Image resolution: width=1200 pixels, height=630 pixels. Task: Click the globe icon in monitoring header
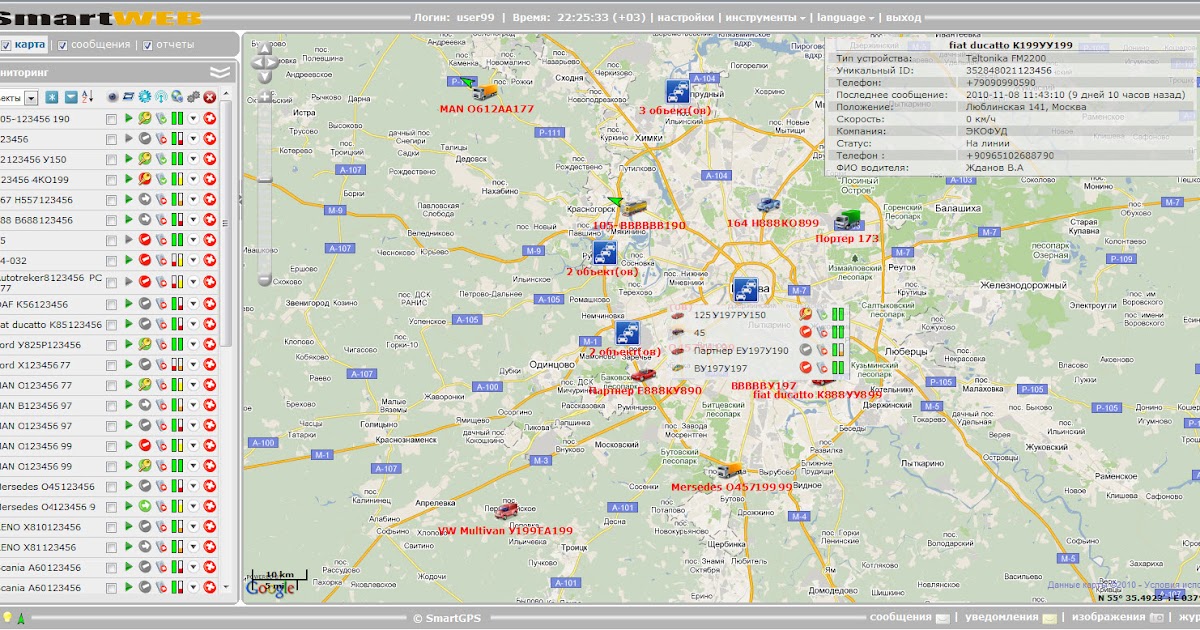coord(176,97)
